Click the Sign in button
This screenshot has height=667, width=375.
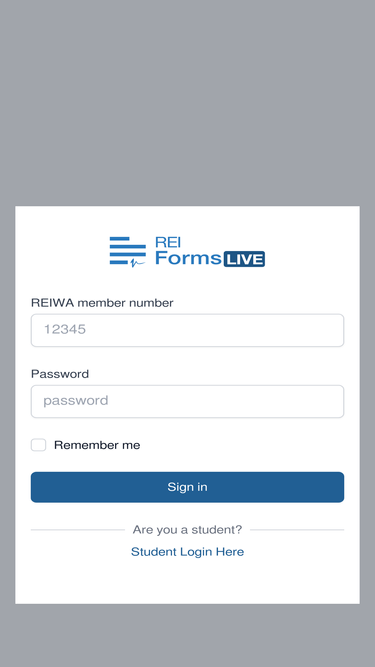coord(188,487)
